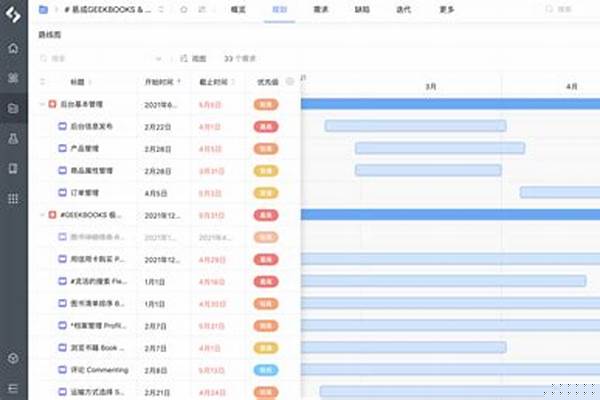Sort by 开始时间 column arrow

[179, 82]
